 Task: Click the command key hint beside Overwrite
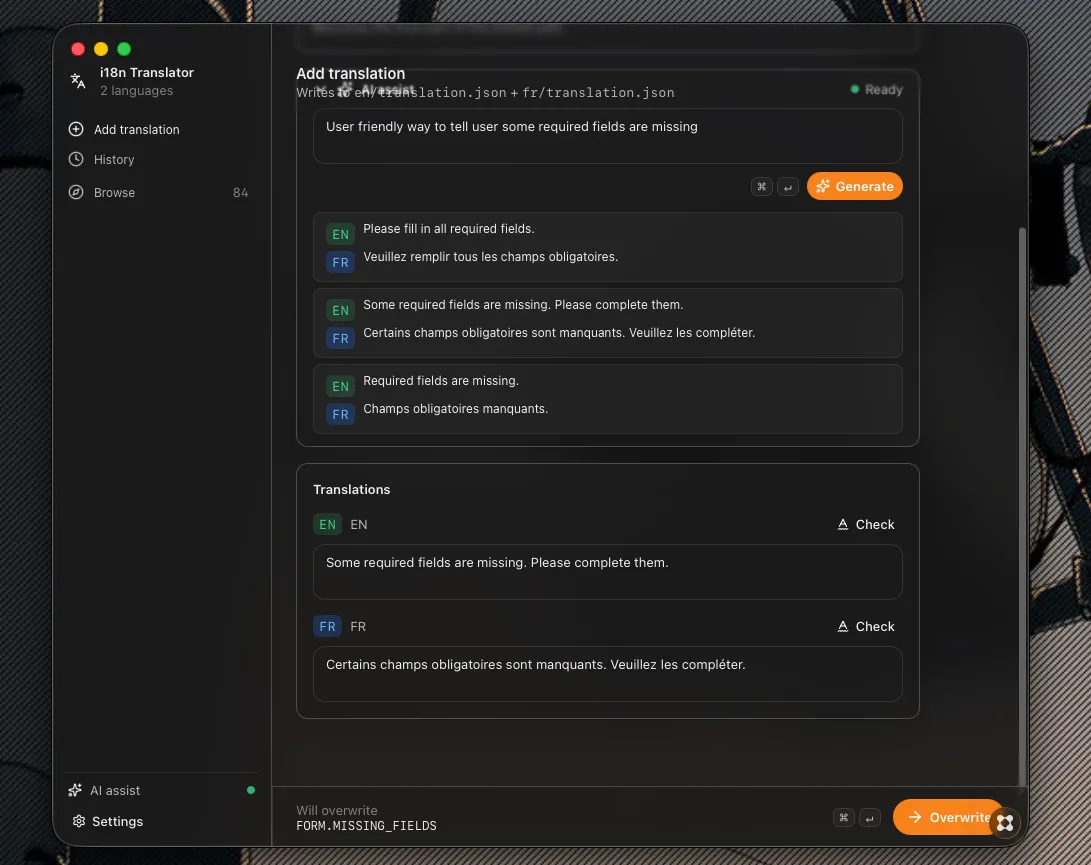(x=843, y=818)
